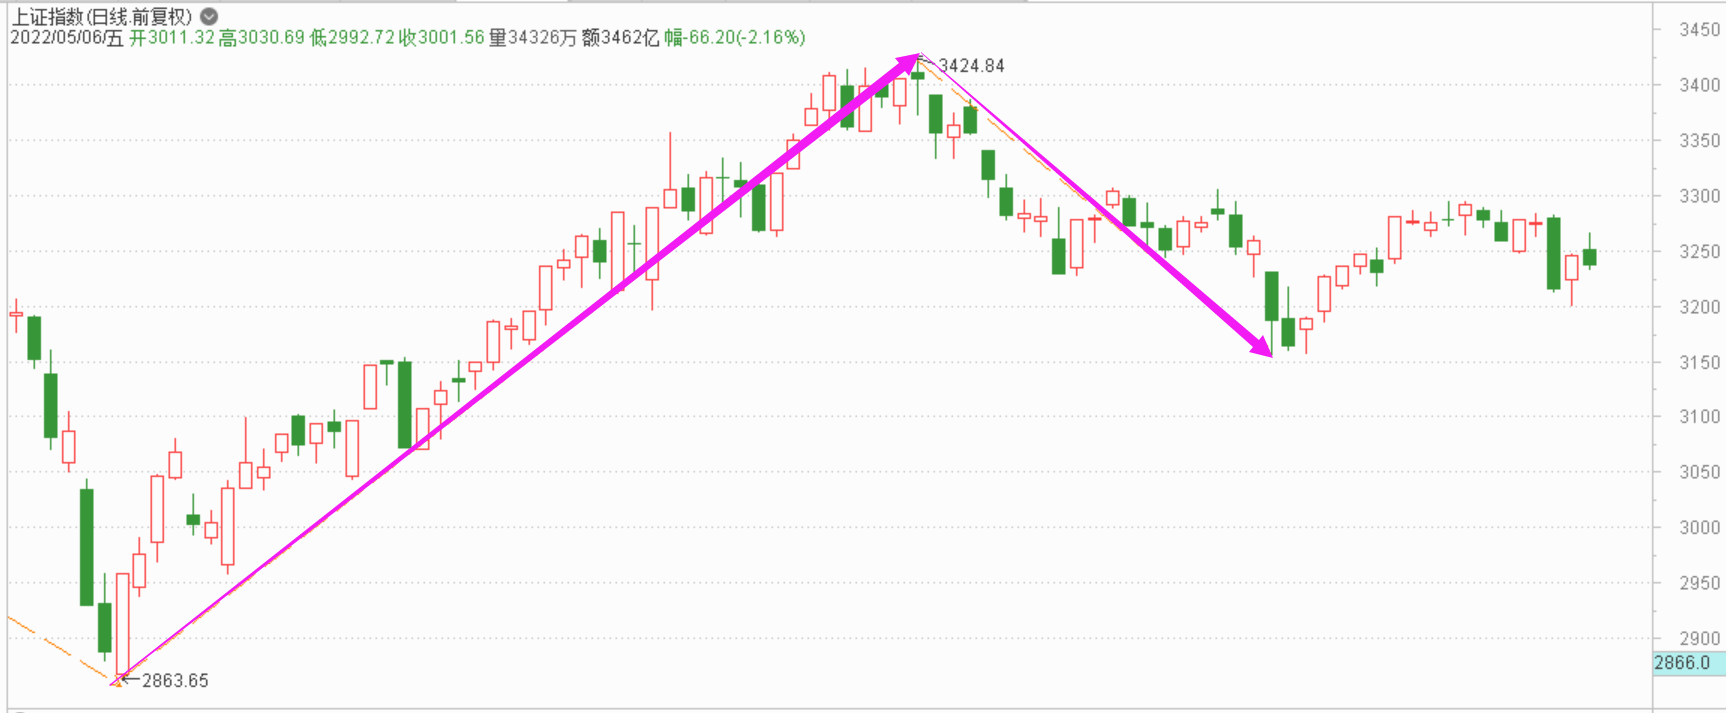This screenshot has height=713, width=1726.
Task: Click the 3350 price axis label
Action: 1699,141
